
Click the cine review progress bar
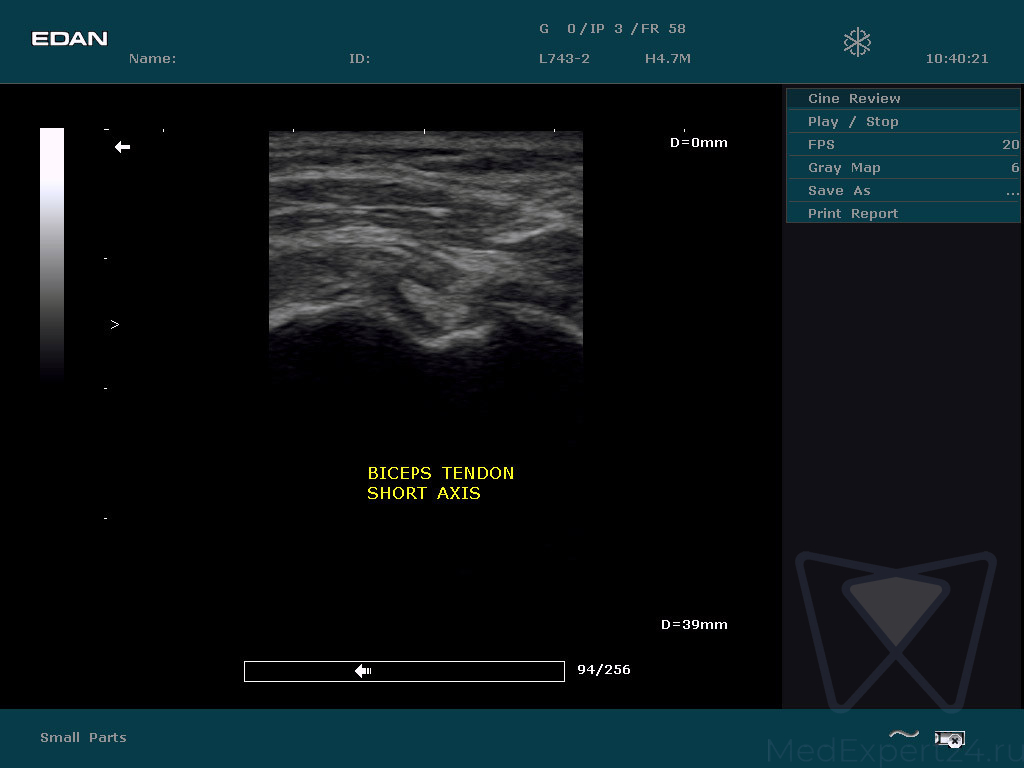pyautogui.click(x=404, y=671)
